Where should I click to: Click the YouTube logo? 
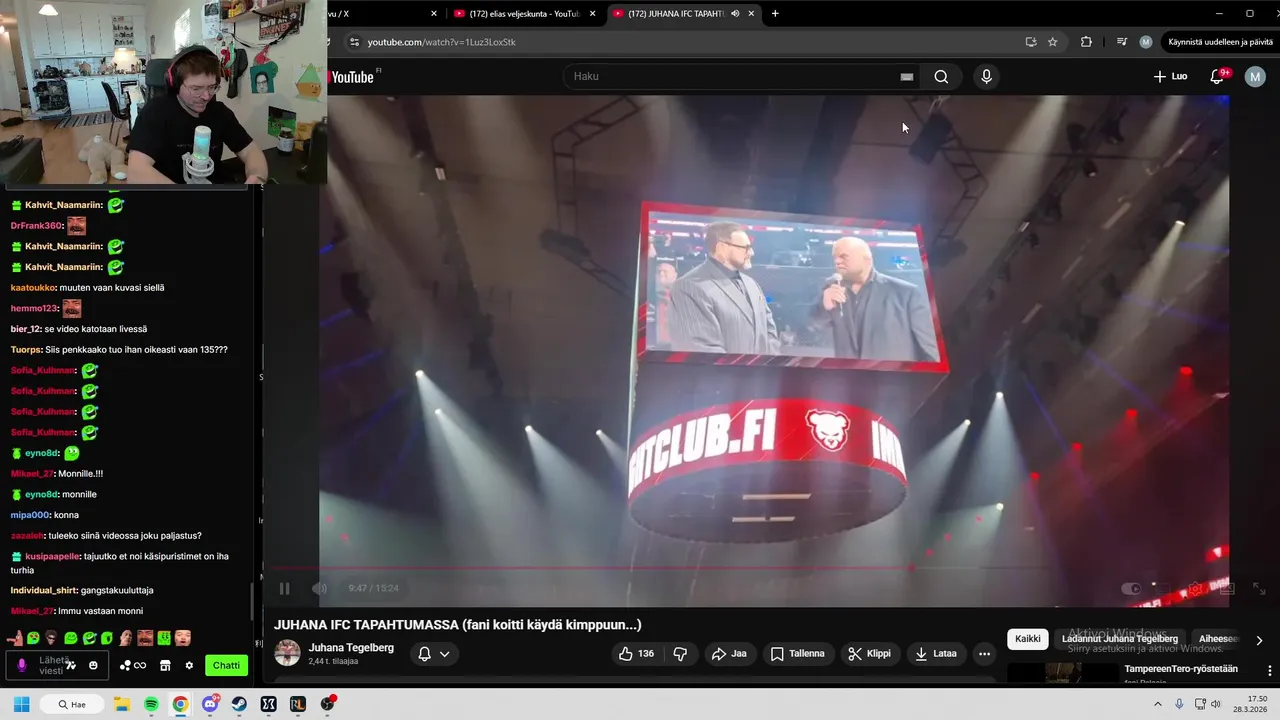[352, 77]
